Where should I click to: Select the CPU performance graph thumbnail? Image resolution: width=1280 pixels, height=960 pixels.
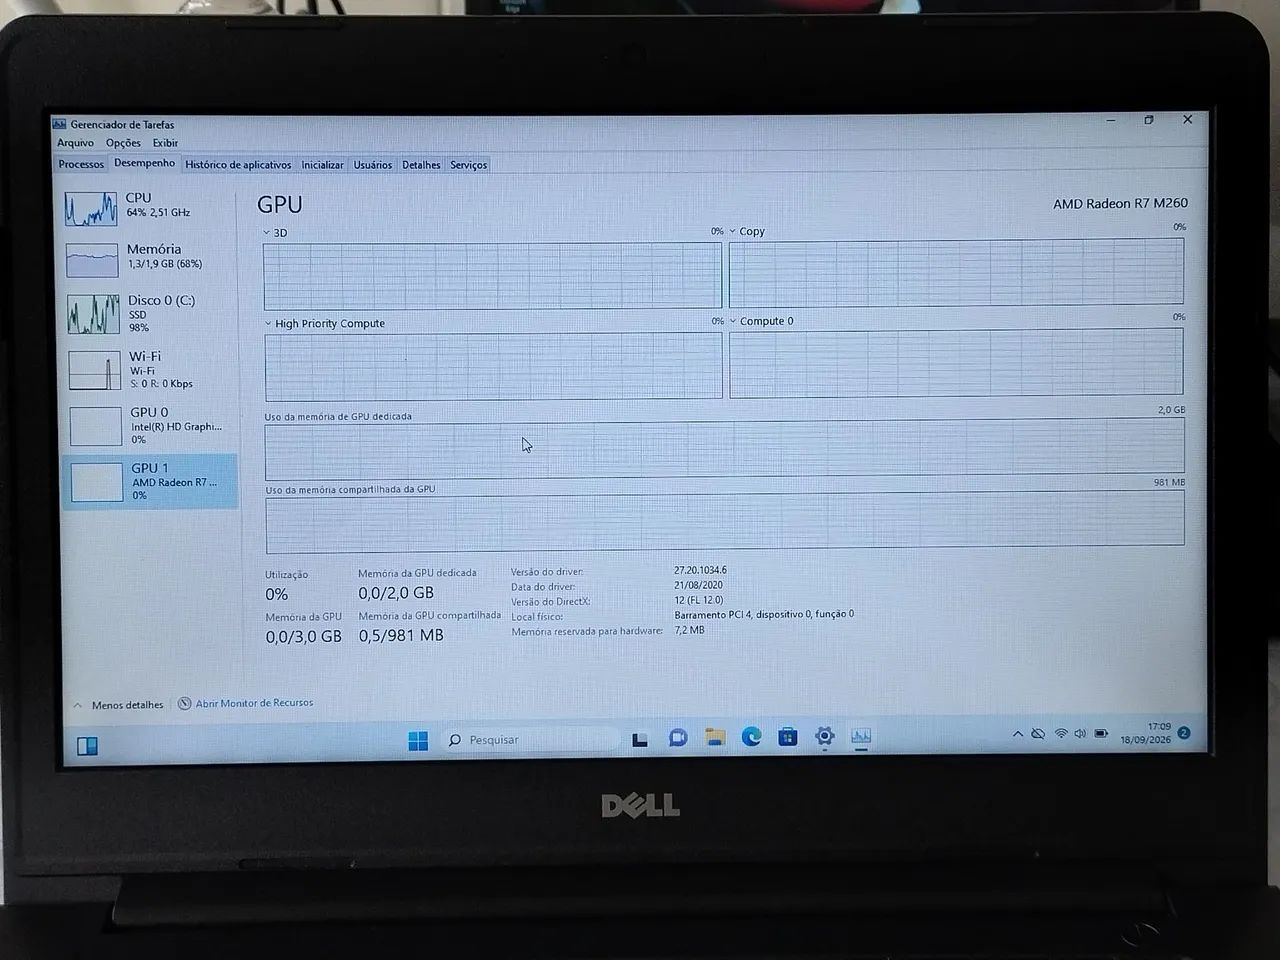[91, 210]
